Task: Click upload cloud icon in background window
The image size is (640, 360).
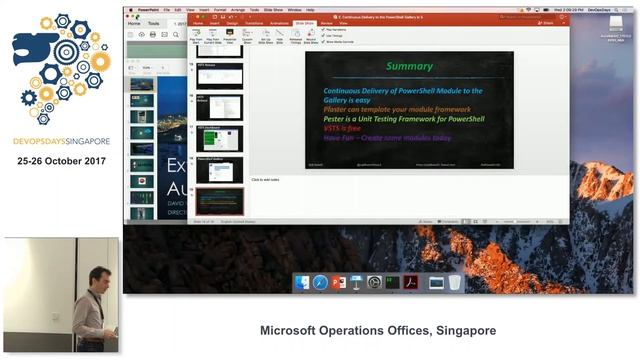Action: tap(142, 35)
